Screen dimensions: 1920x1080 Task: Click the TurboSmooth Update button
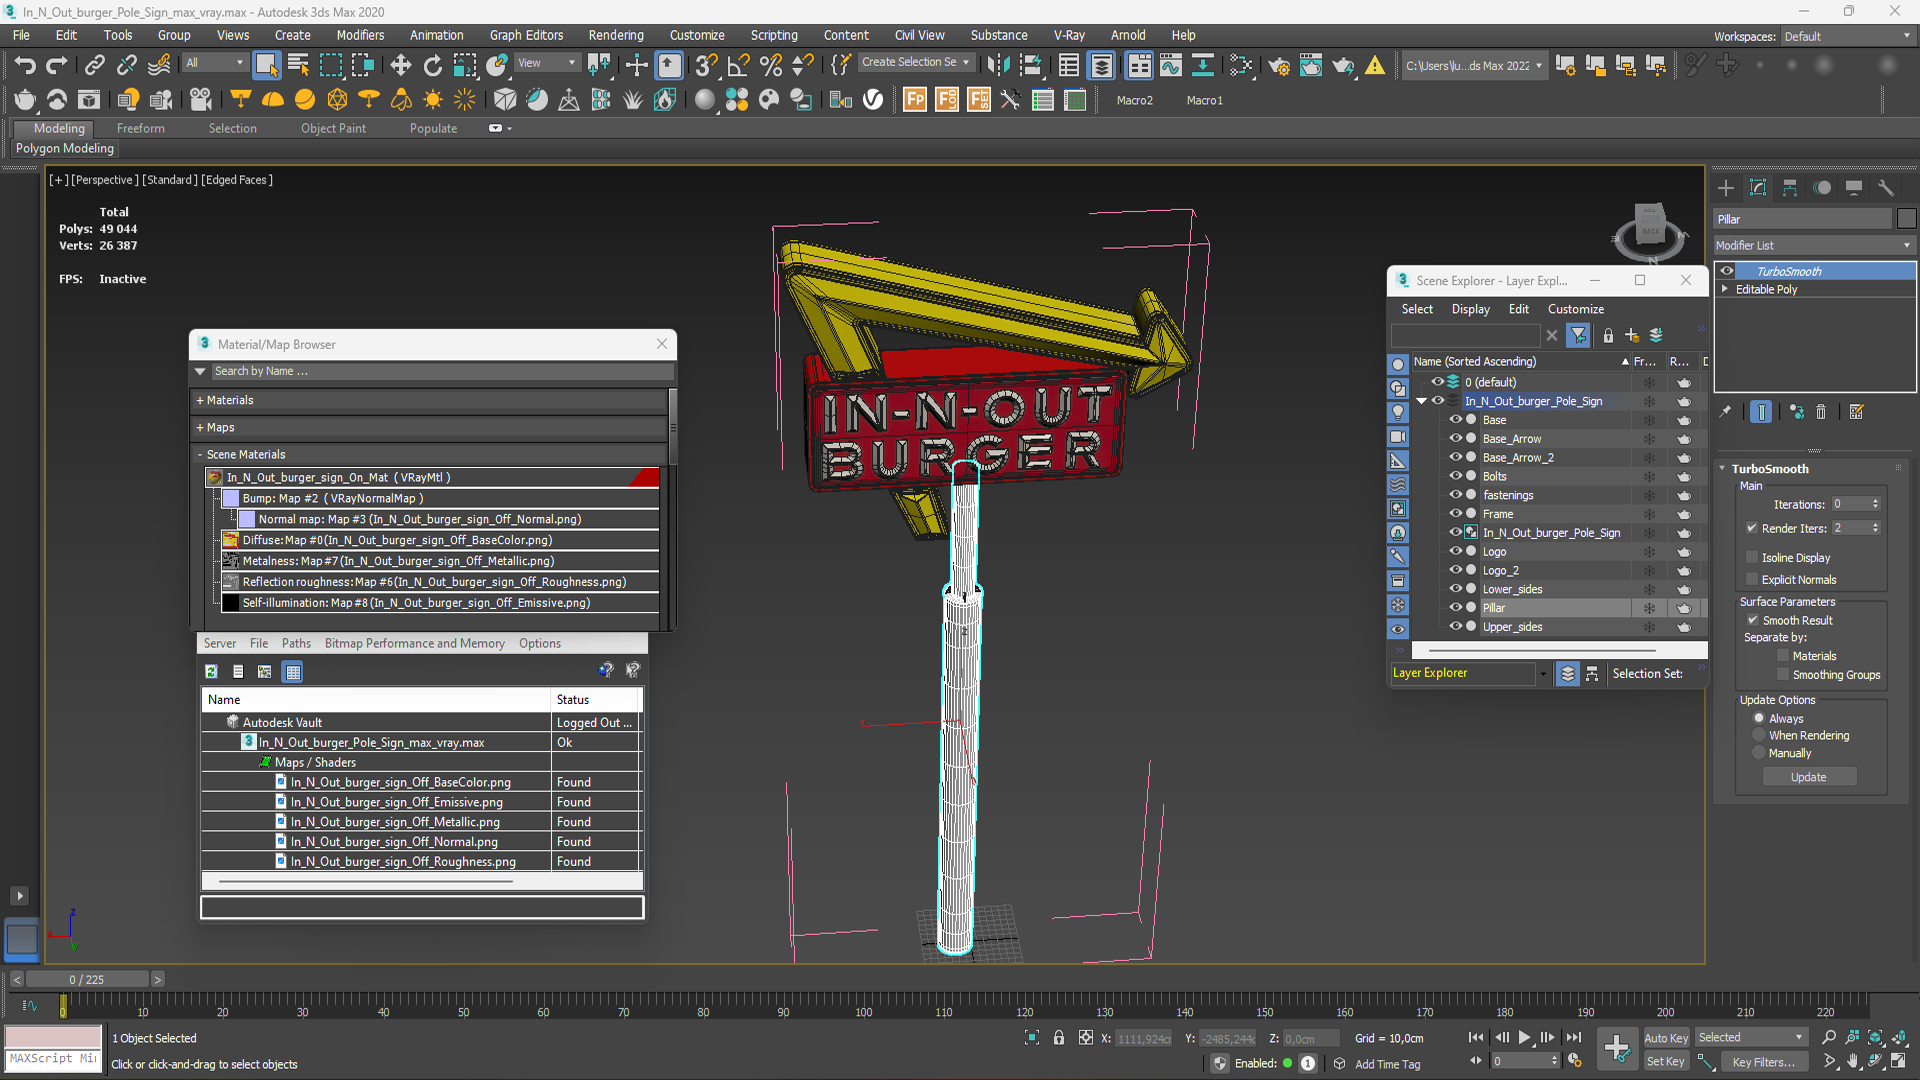[x=1809, y=777]
